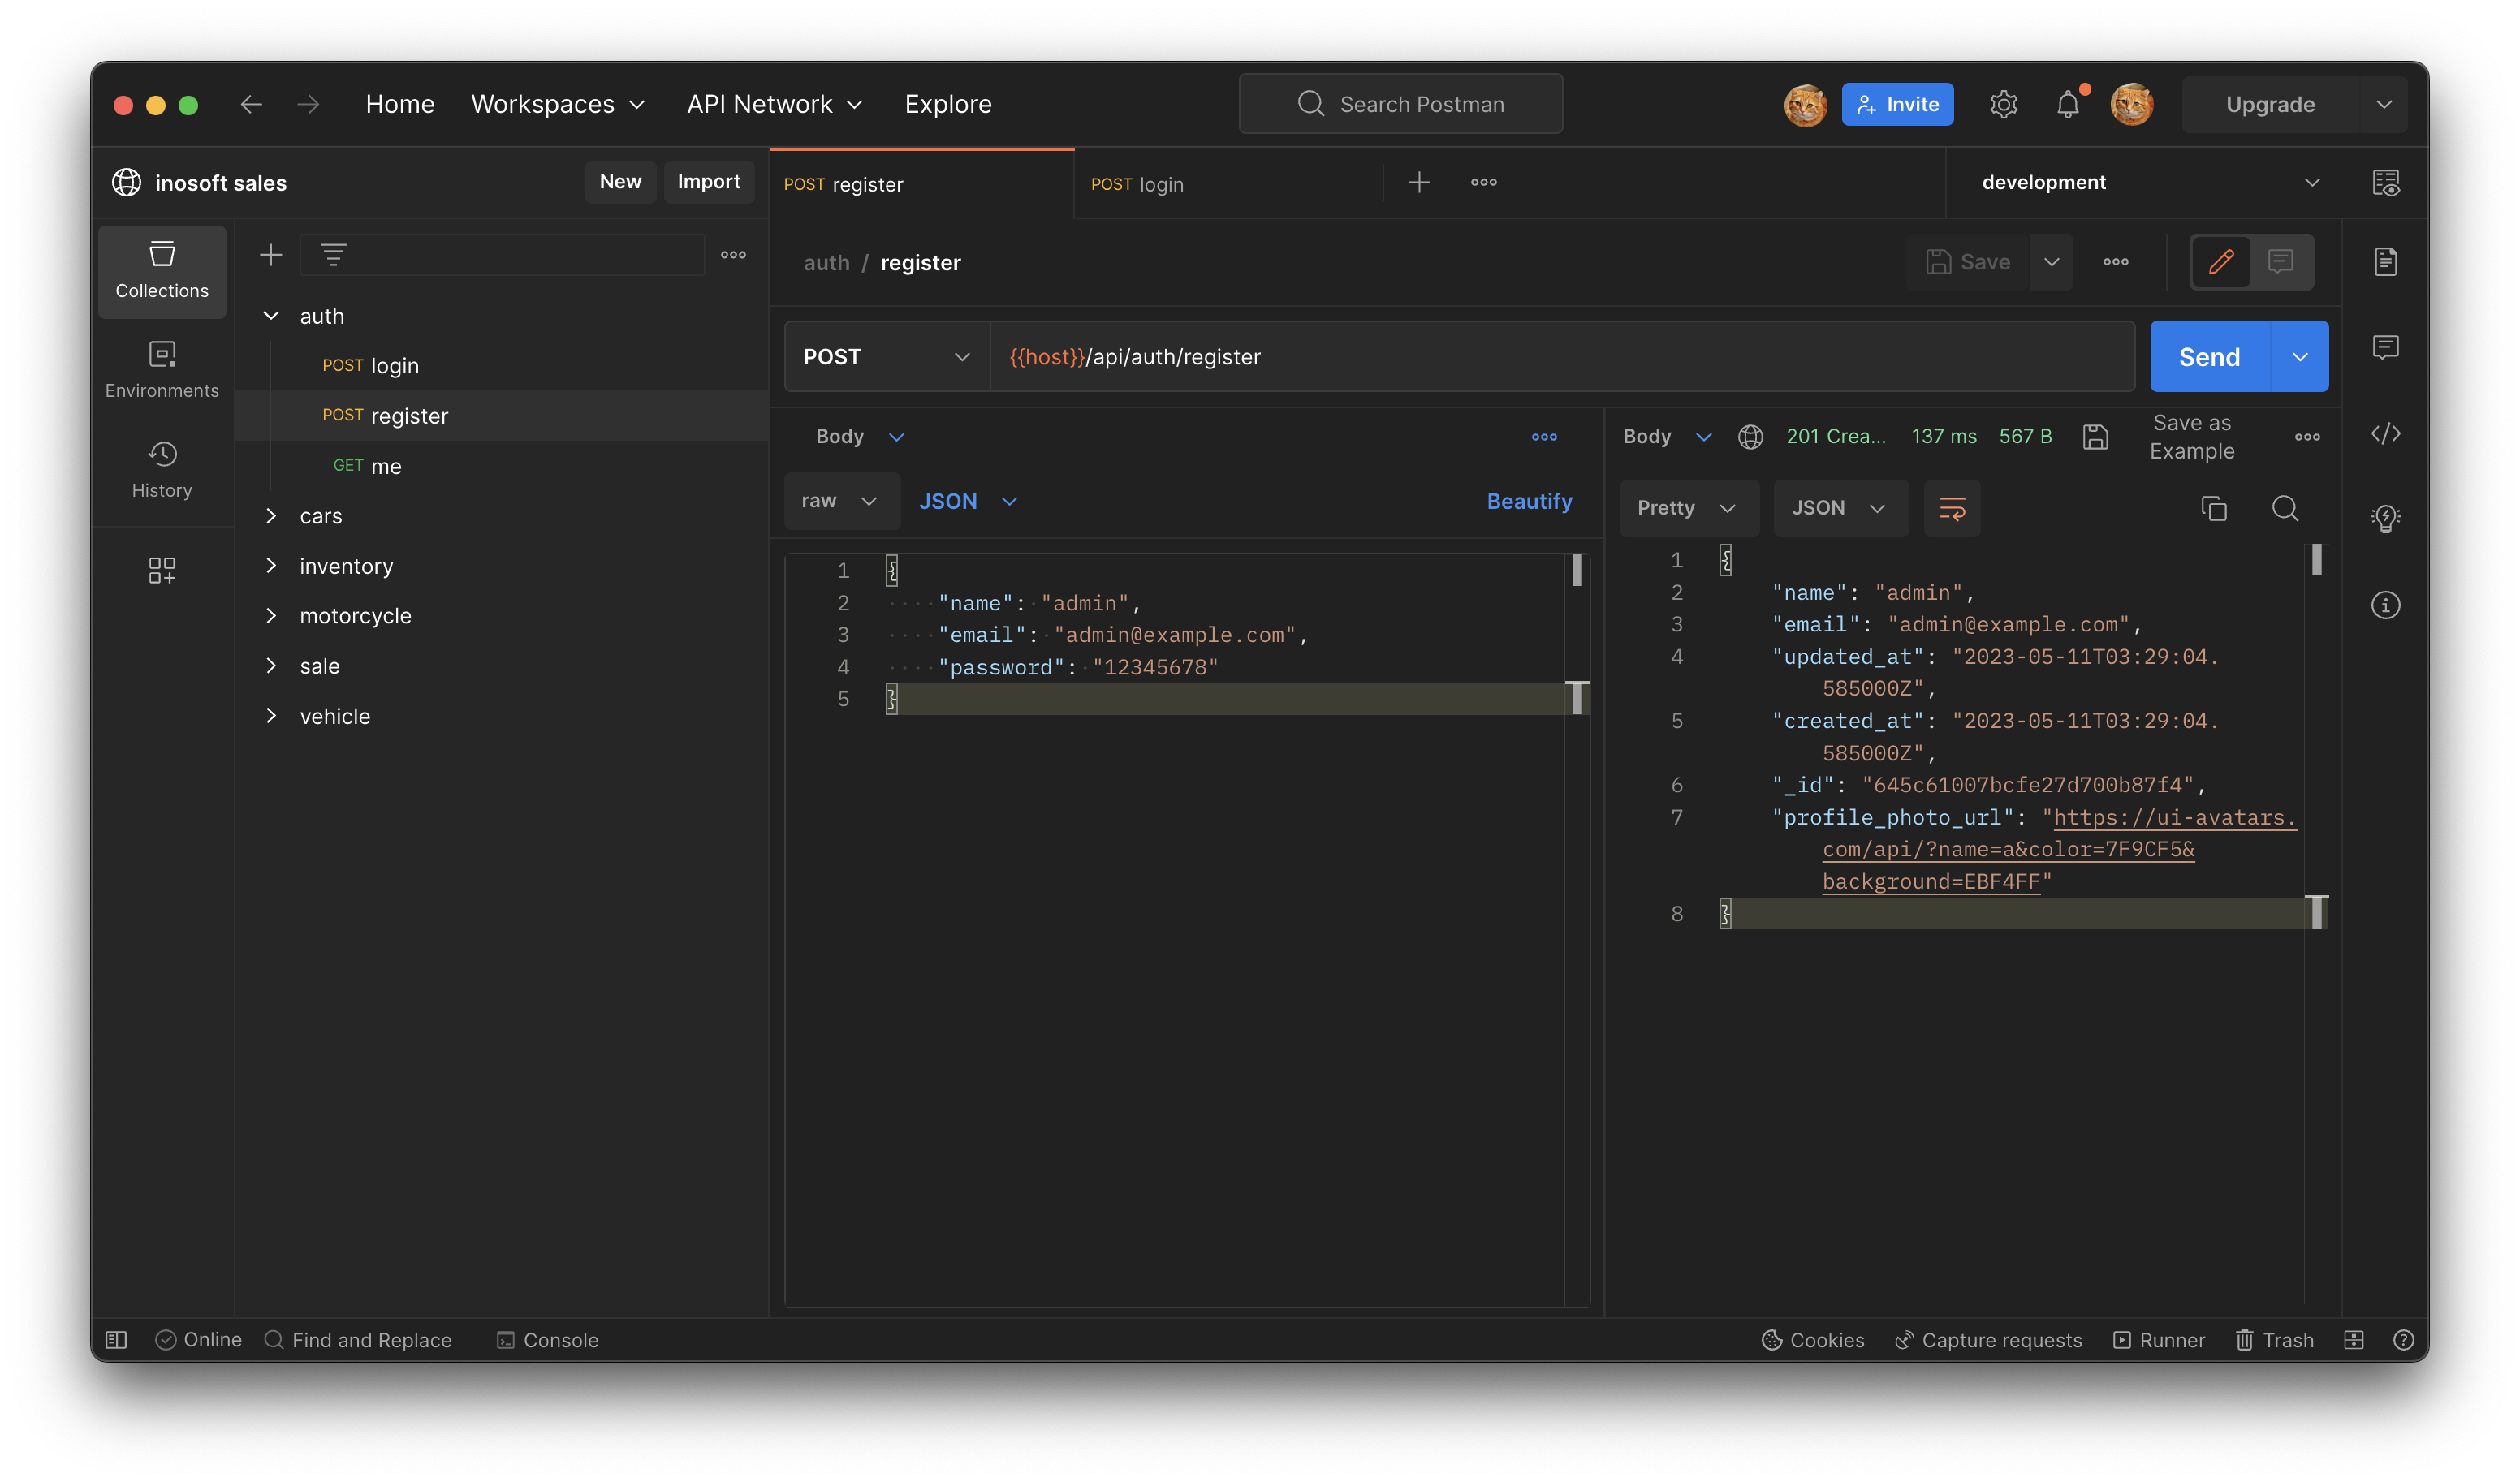Open the related requests lightbulb icon
2520x1482 pixels.
2386,518
